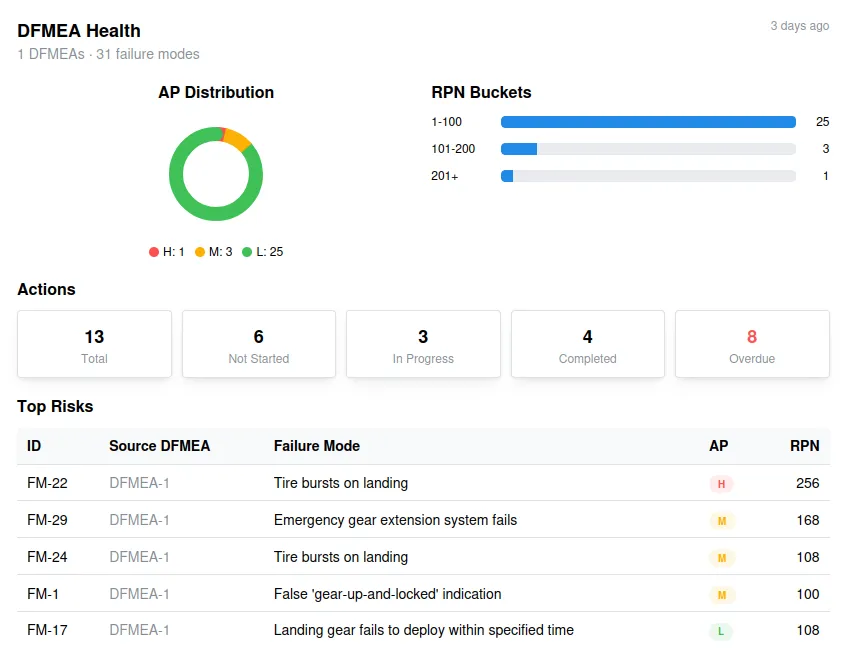This screenshot has height=666, width=846.
Task: Select the FM-17 ID cell
Action: coord(47,630)
